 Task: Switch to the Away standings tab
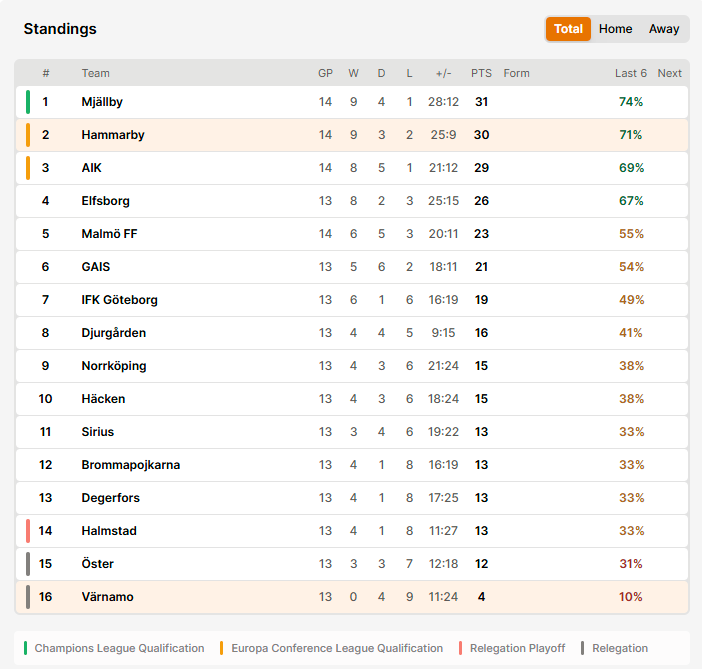[x=664, y=29]
